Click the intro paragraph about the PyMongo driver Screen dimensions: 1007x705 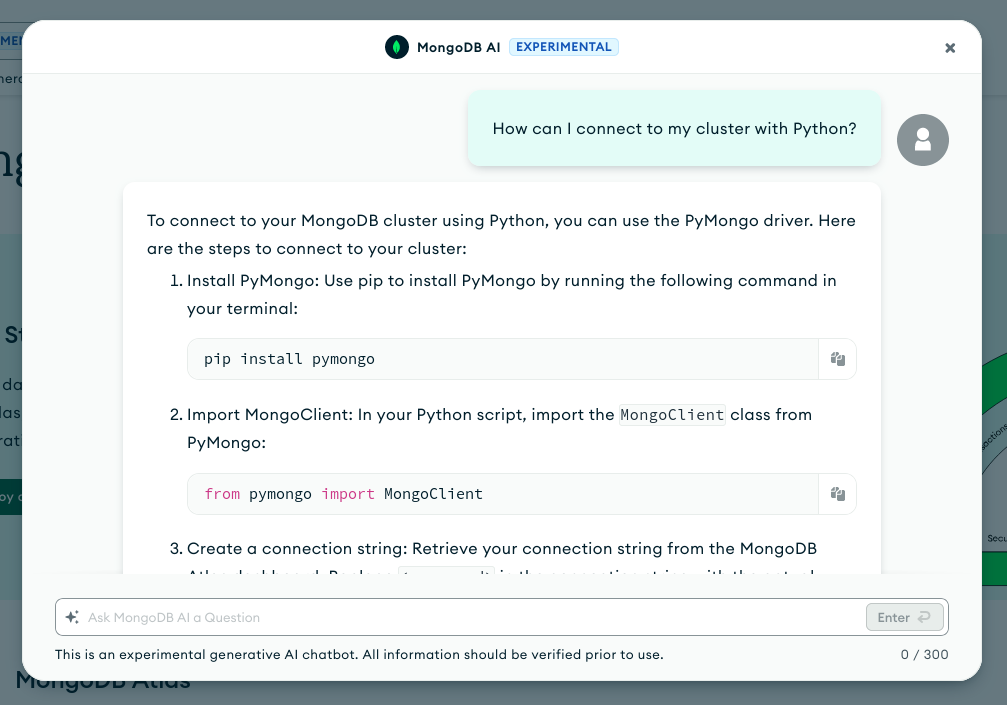[501, 234]
